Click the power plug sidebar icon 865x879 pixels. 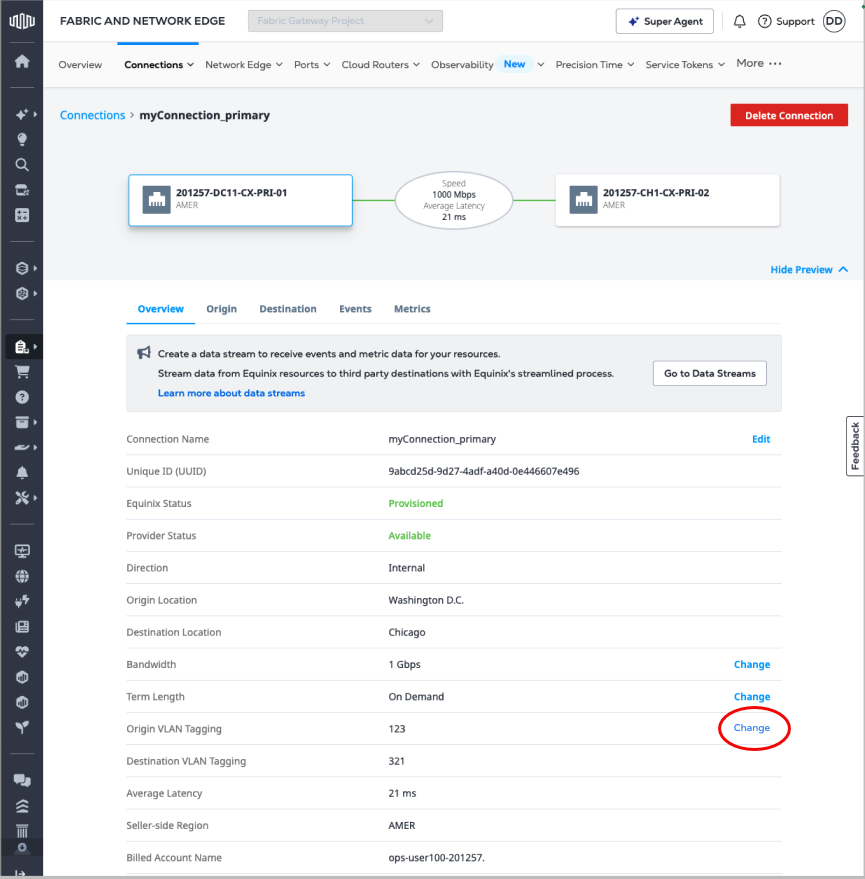(x=22, y=602)
